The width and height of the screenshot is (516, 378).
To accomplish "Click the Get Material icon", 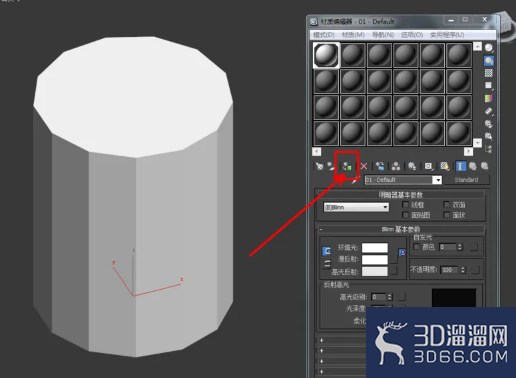I will pos(319,166).
